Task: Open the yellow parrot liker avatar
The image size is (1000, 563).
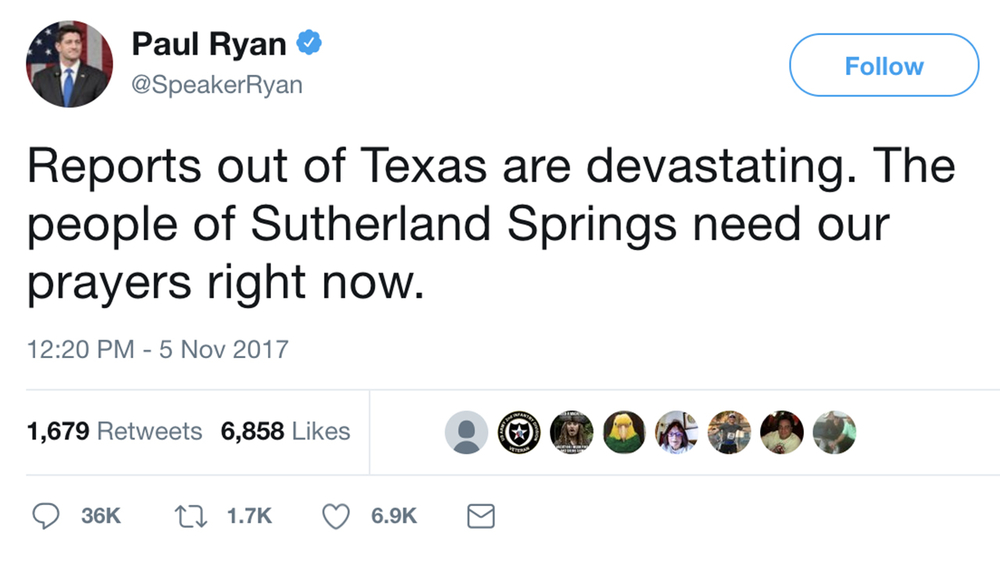Action: pyautogui.click(x=624, y=432)
